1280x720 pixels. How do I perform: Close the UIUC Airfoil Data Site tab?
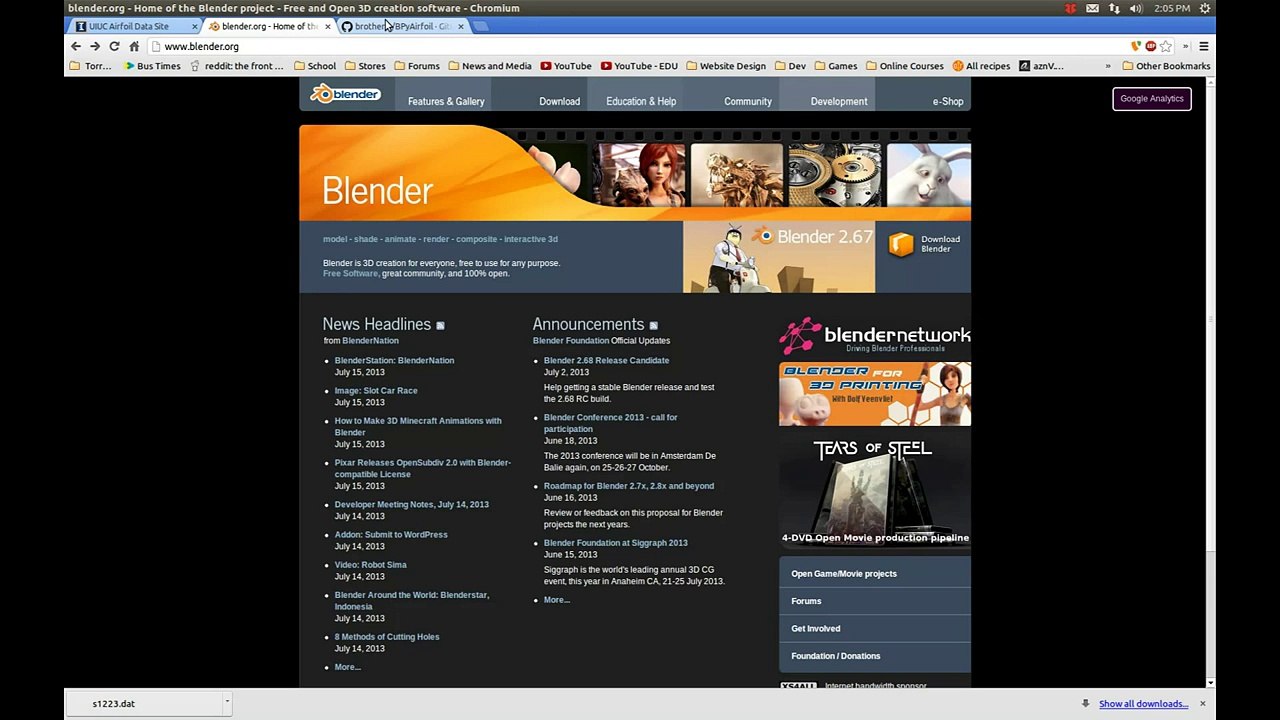(194, 26)
